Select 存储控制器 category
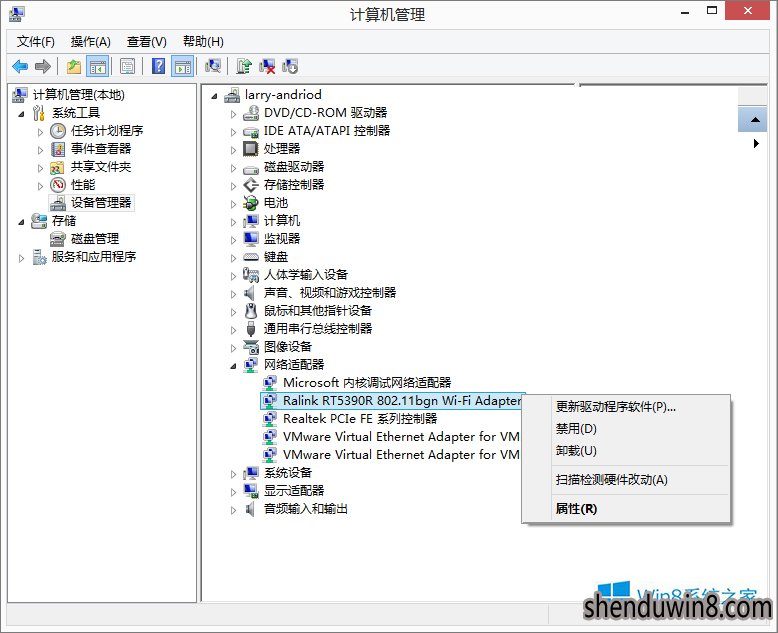778x633 pixels. coord(294,185)
